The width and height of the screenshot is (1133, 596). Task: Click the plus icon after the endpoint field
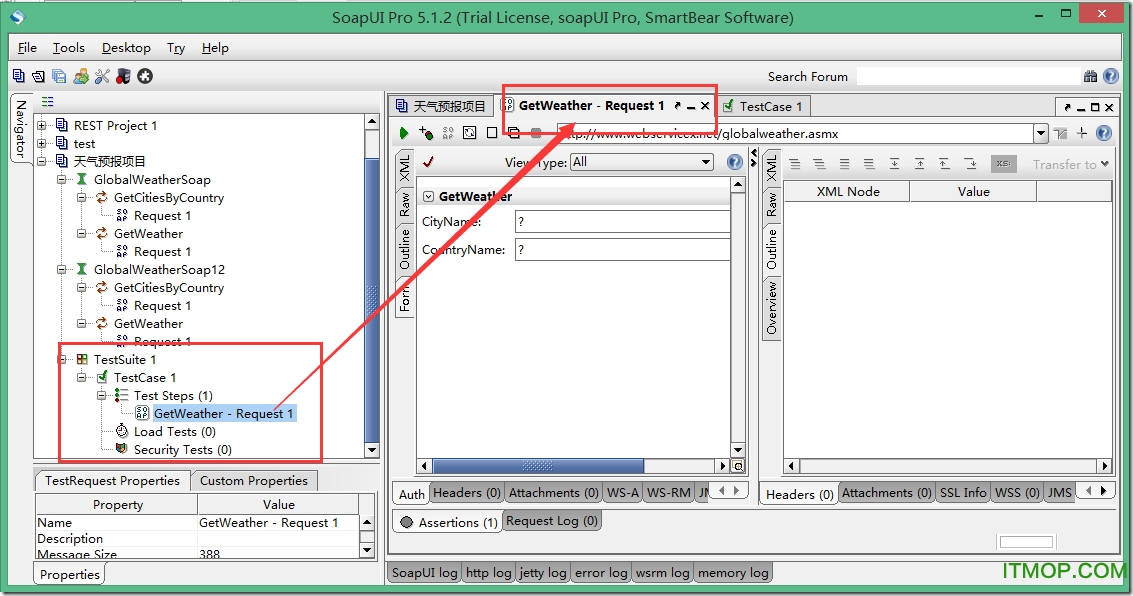coord(1082,133)
